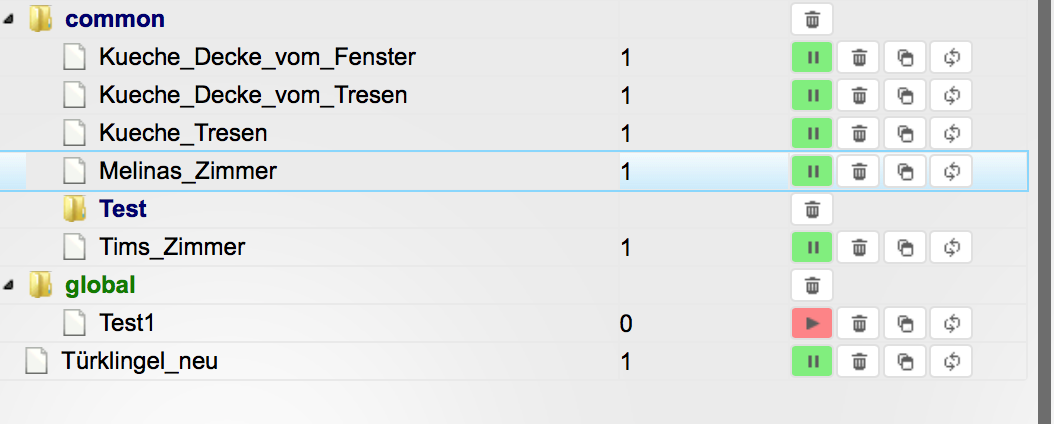
Task: Restart the Melinas_Zimmer script
Action: point(951,171)
